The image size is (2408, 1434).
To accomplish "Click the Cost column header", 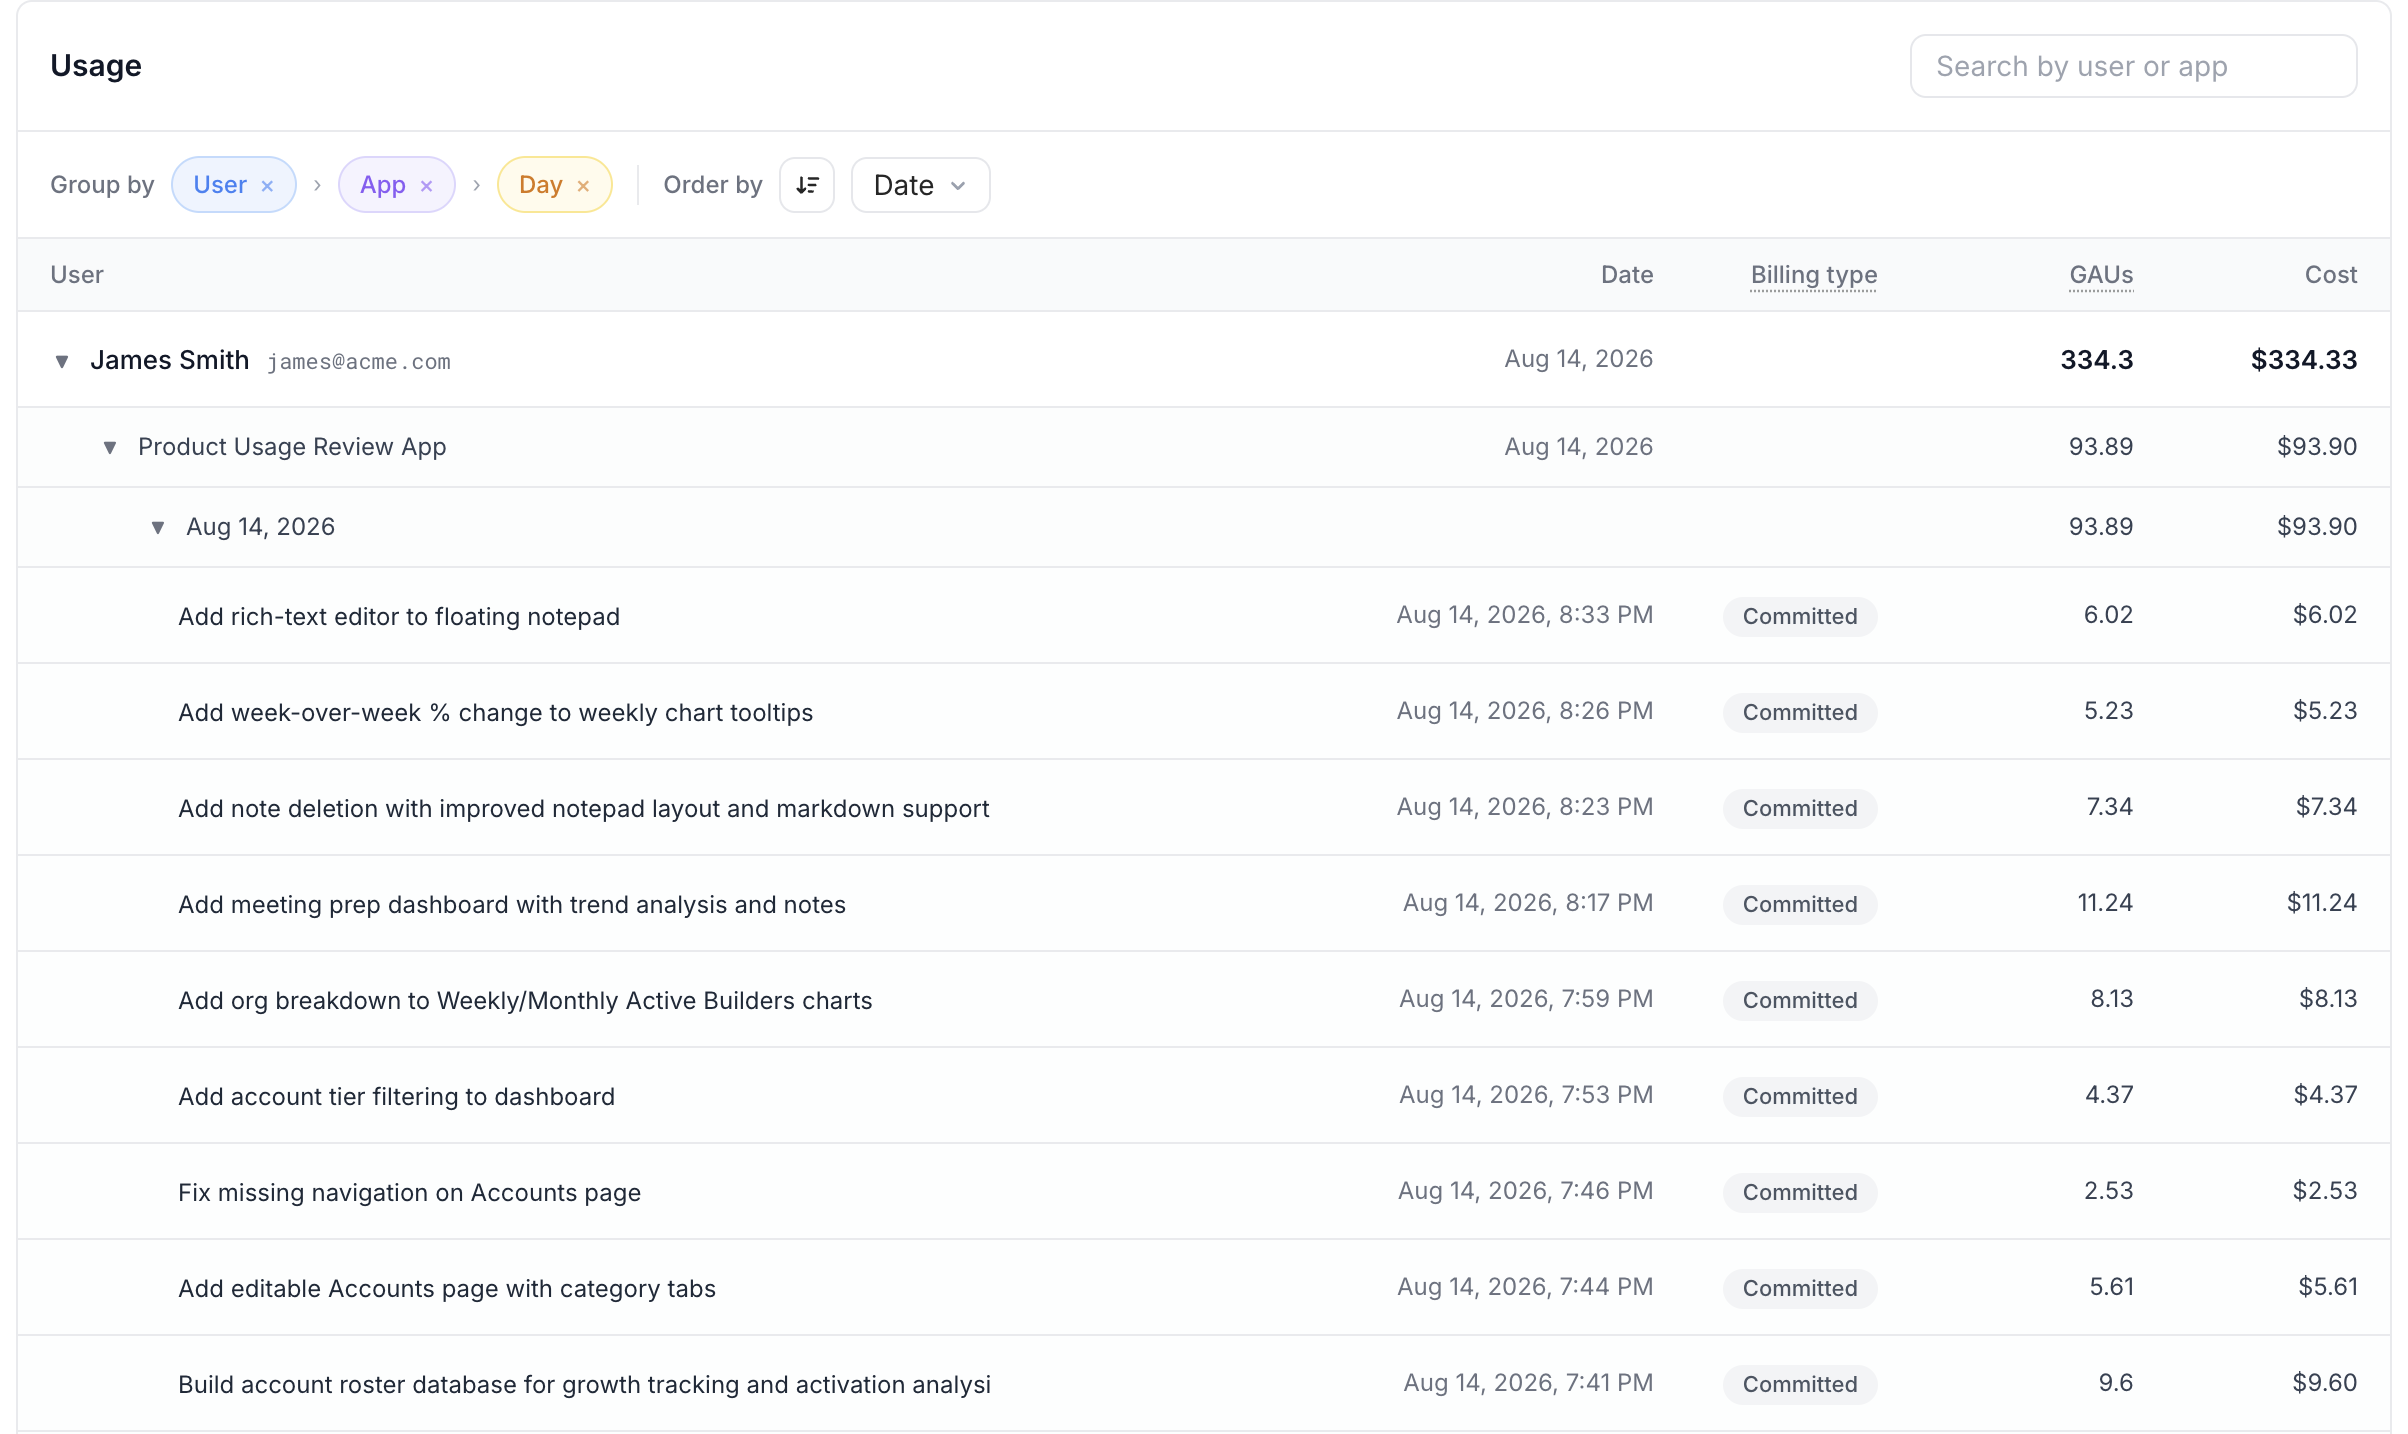I will pos(2331,275).
